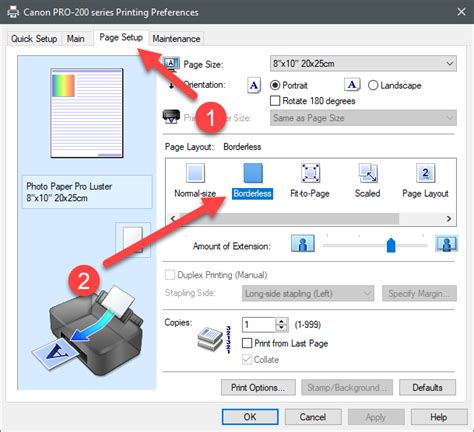The image size is (474, 432).
Task: Open Help with the Help button
Action: (x=439, y=417)
